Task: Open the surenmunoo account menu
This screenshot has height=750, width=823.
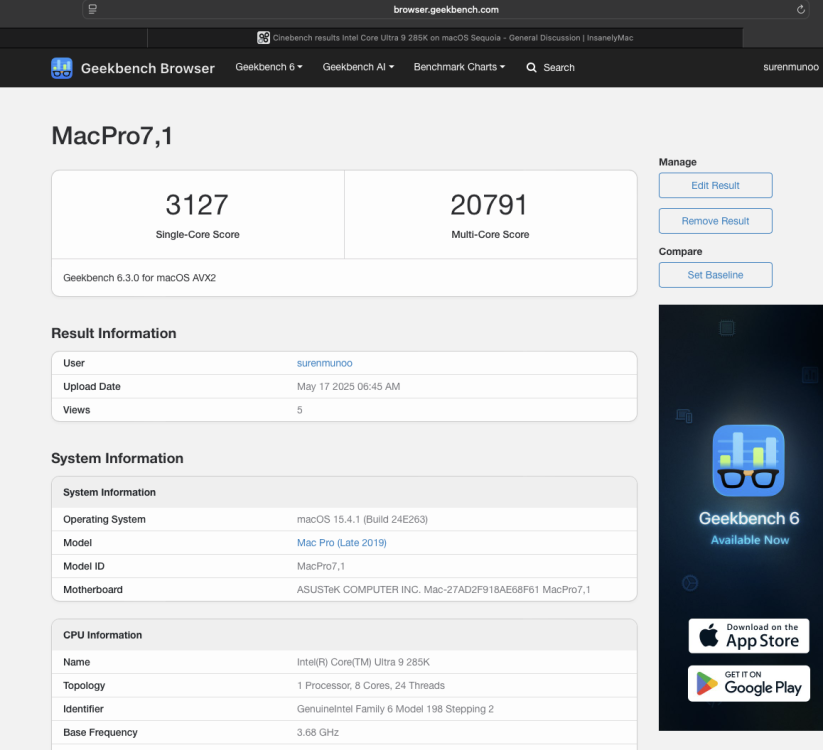Action: tap(790, 67)
